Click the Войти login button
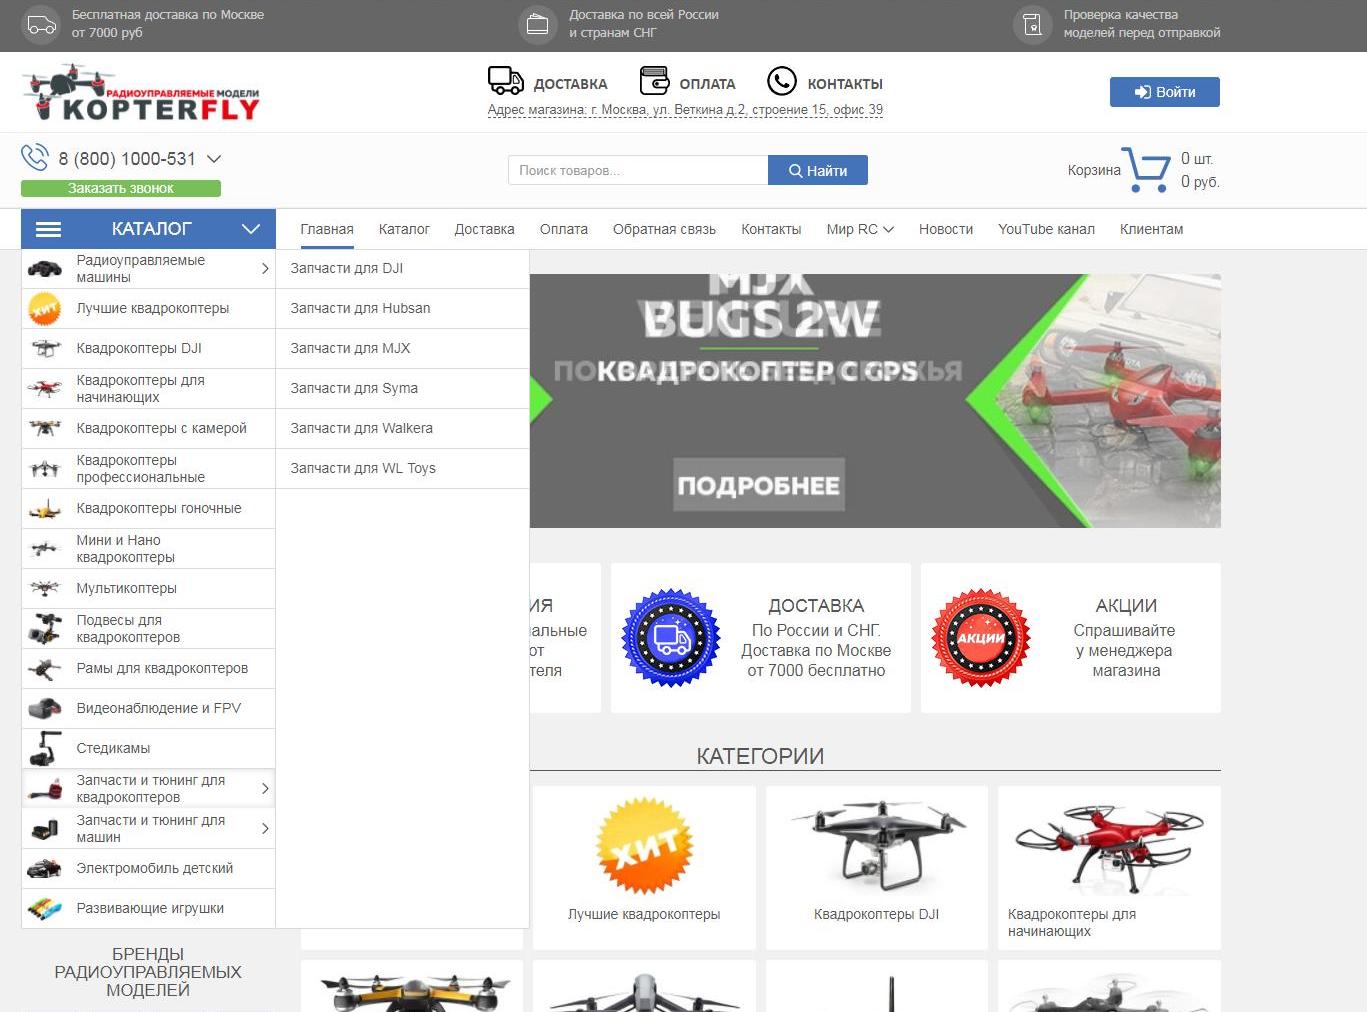Viewport: 1367px width, 1012px height. (1165, 92)
